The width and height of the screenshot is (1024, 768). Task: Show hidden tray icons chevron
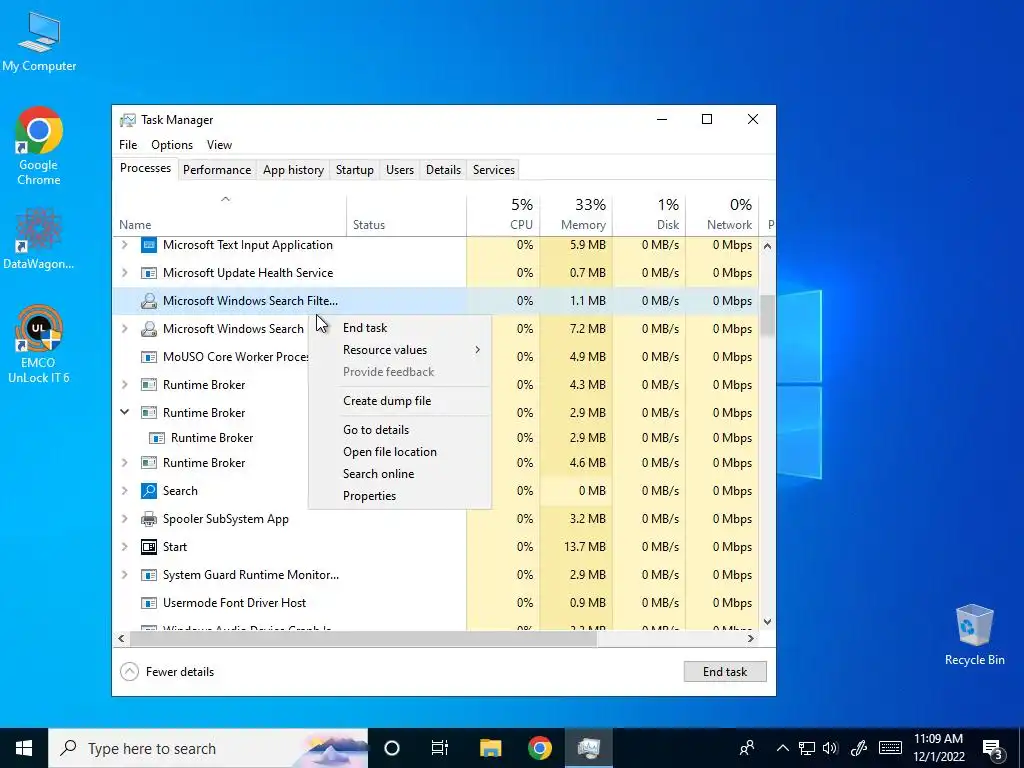coord(782,748)
